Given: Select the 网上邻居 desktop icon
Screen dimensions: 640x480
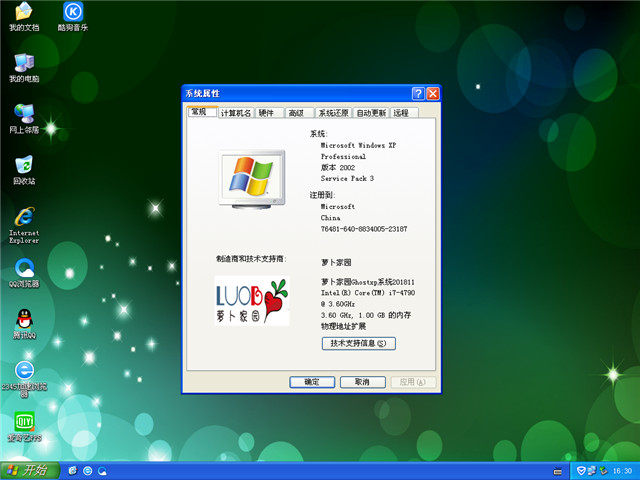Looking at the screenshot, I should [24, 119].
